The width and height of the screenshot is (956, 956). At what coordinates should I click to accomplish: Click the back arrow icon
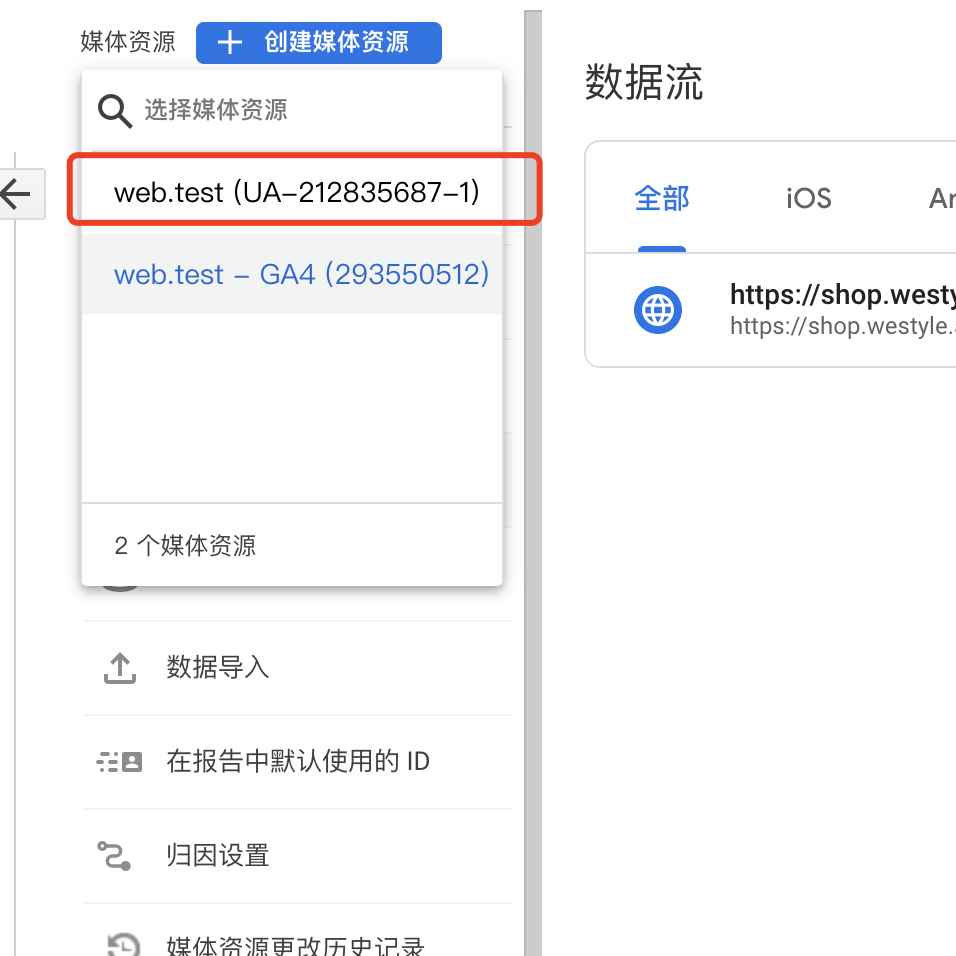[16, 194]
